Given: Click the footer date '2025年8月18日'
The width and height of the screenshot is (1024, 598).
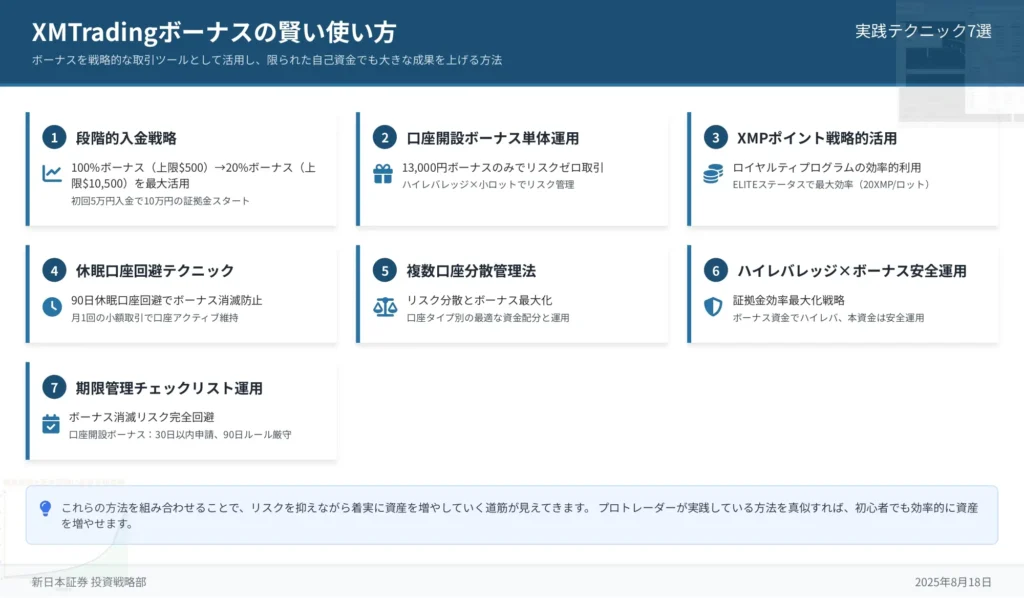Looking at the screenshot, I should point(953,582).
